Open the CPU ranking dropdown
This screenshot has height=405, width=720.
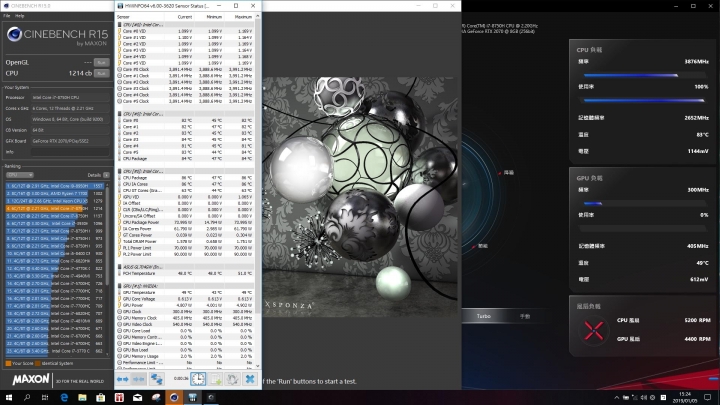(20, 174)
